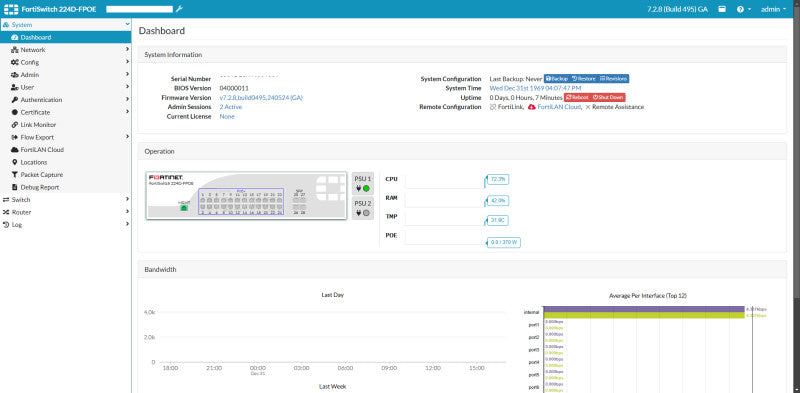Click the Debug Report file icon
Image resolution: width=800 pixels, height=393 pixels.
click(x=15, y=187)
